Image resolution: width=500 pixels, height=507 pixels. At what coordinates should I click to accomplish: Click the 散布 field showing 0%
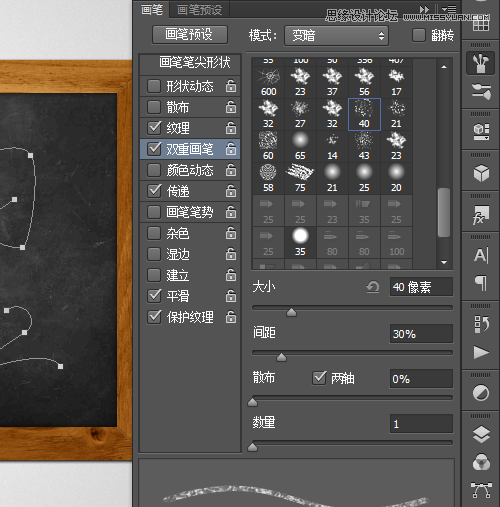[x=421, y=379]
